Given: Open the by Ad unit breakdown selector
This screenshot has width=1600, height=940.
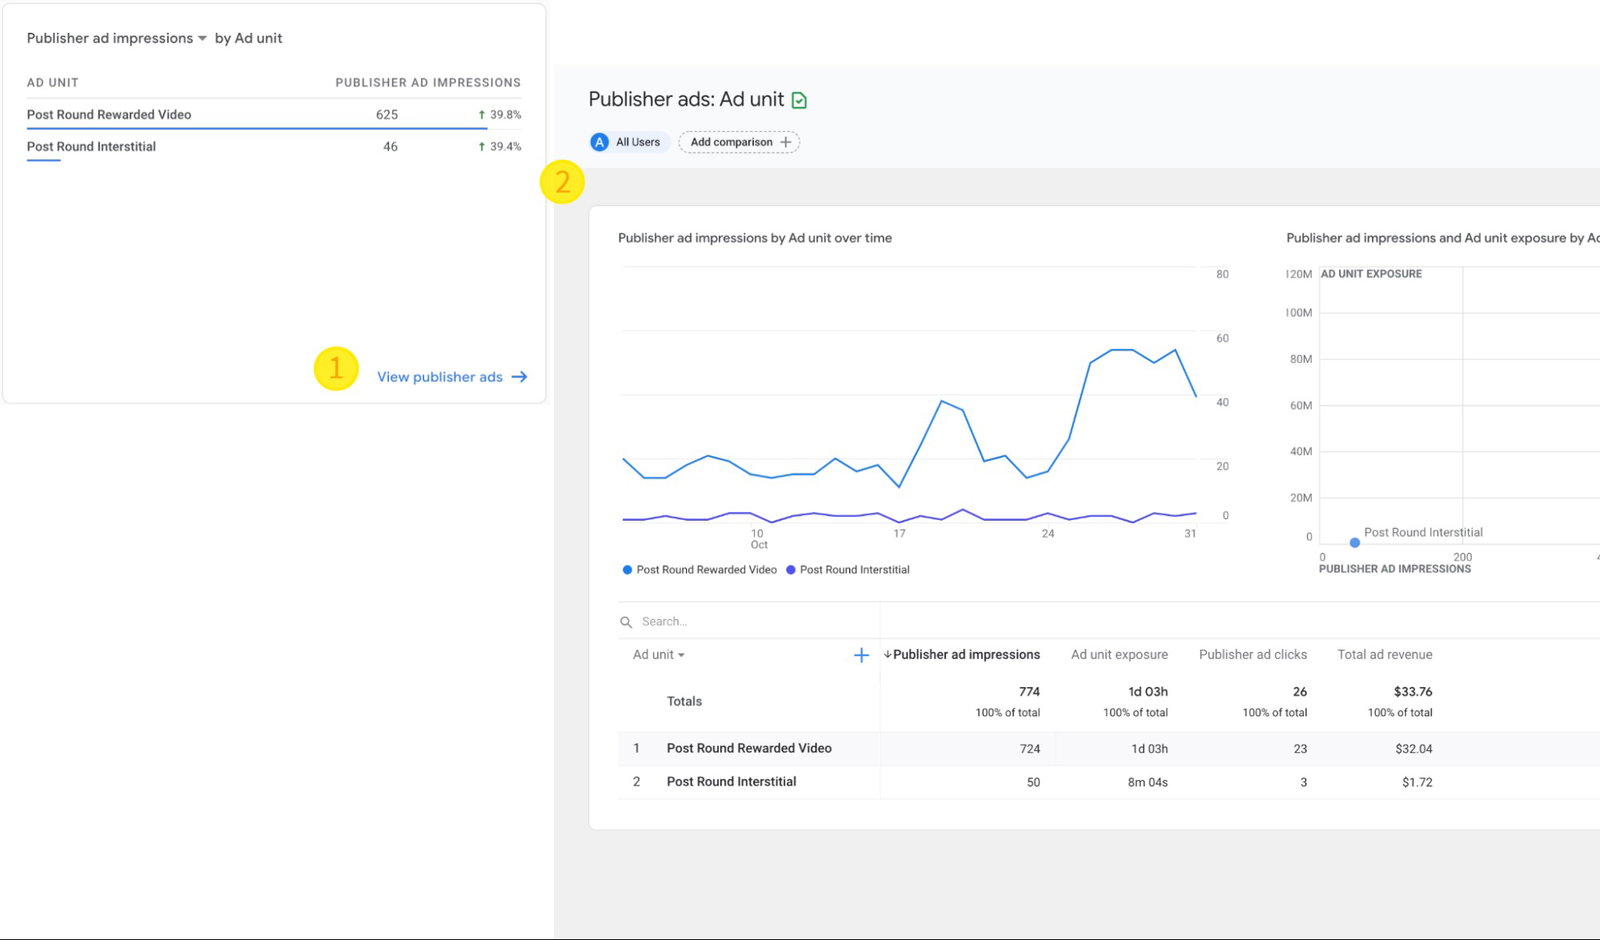Looking at the screenshot, I should pos(248,37).
